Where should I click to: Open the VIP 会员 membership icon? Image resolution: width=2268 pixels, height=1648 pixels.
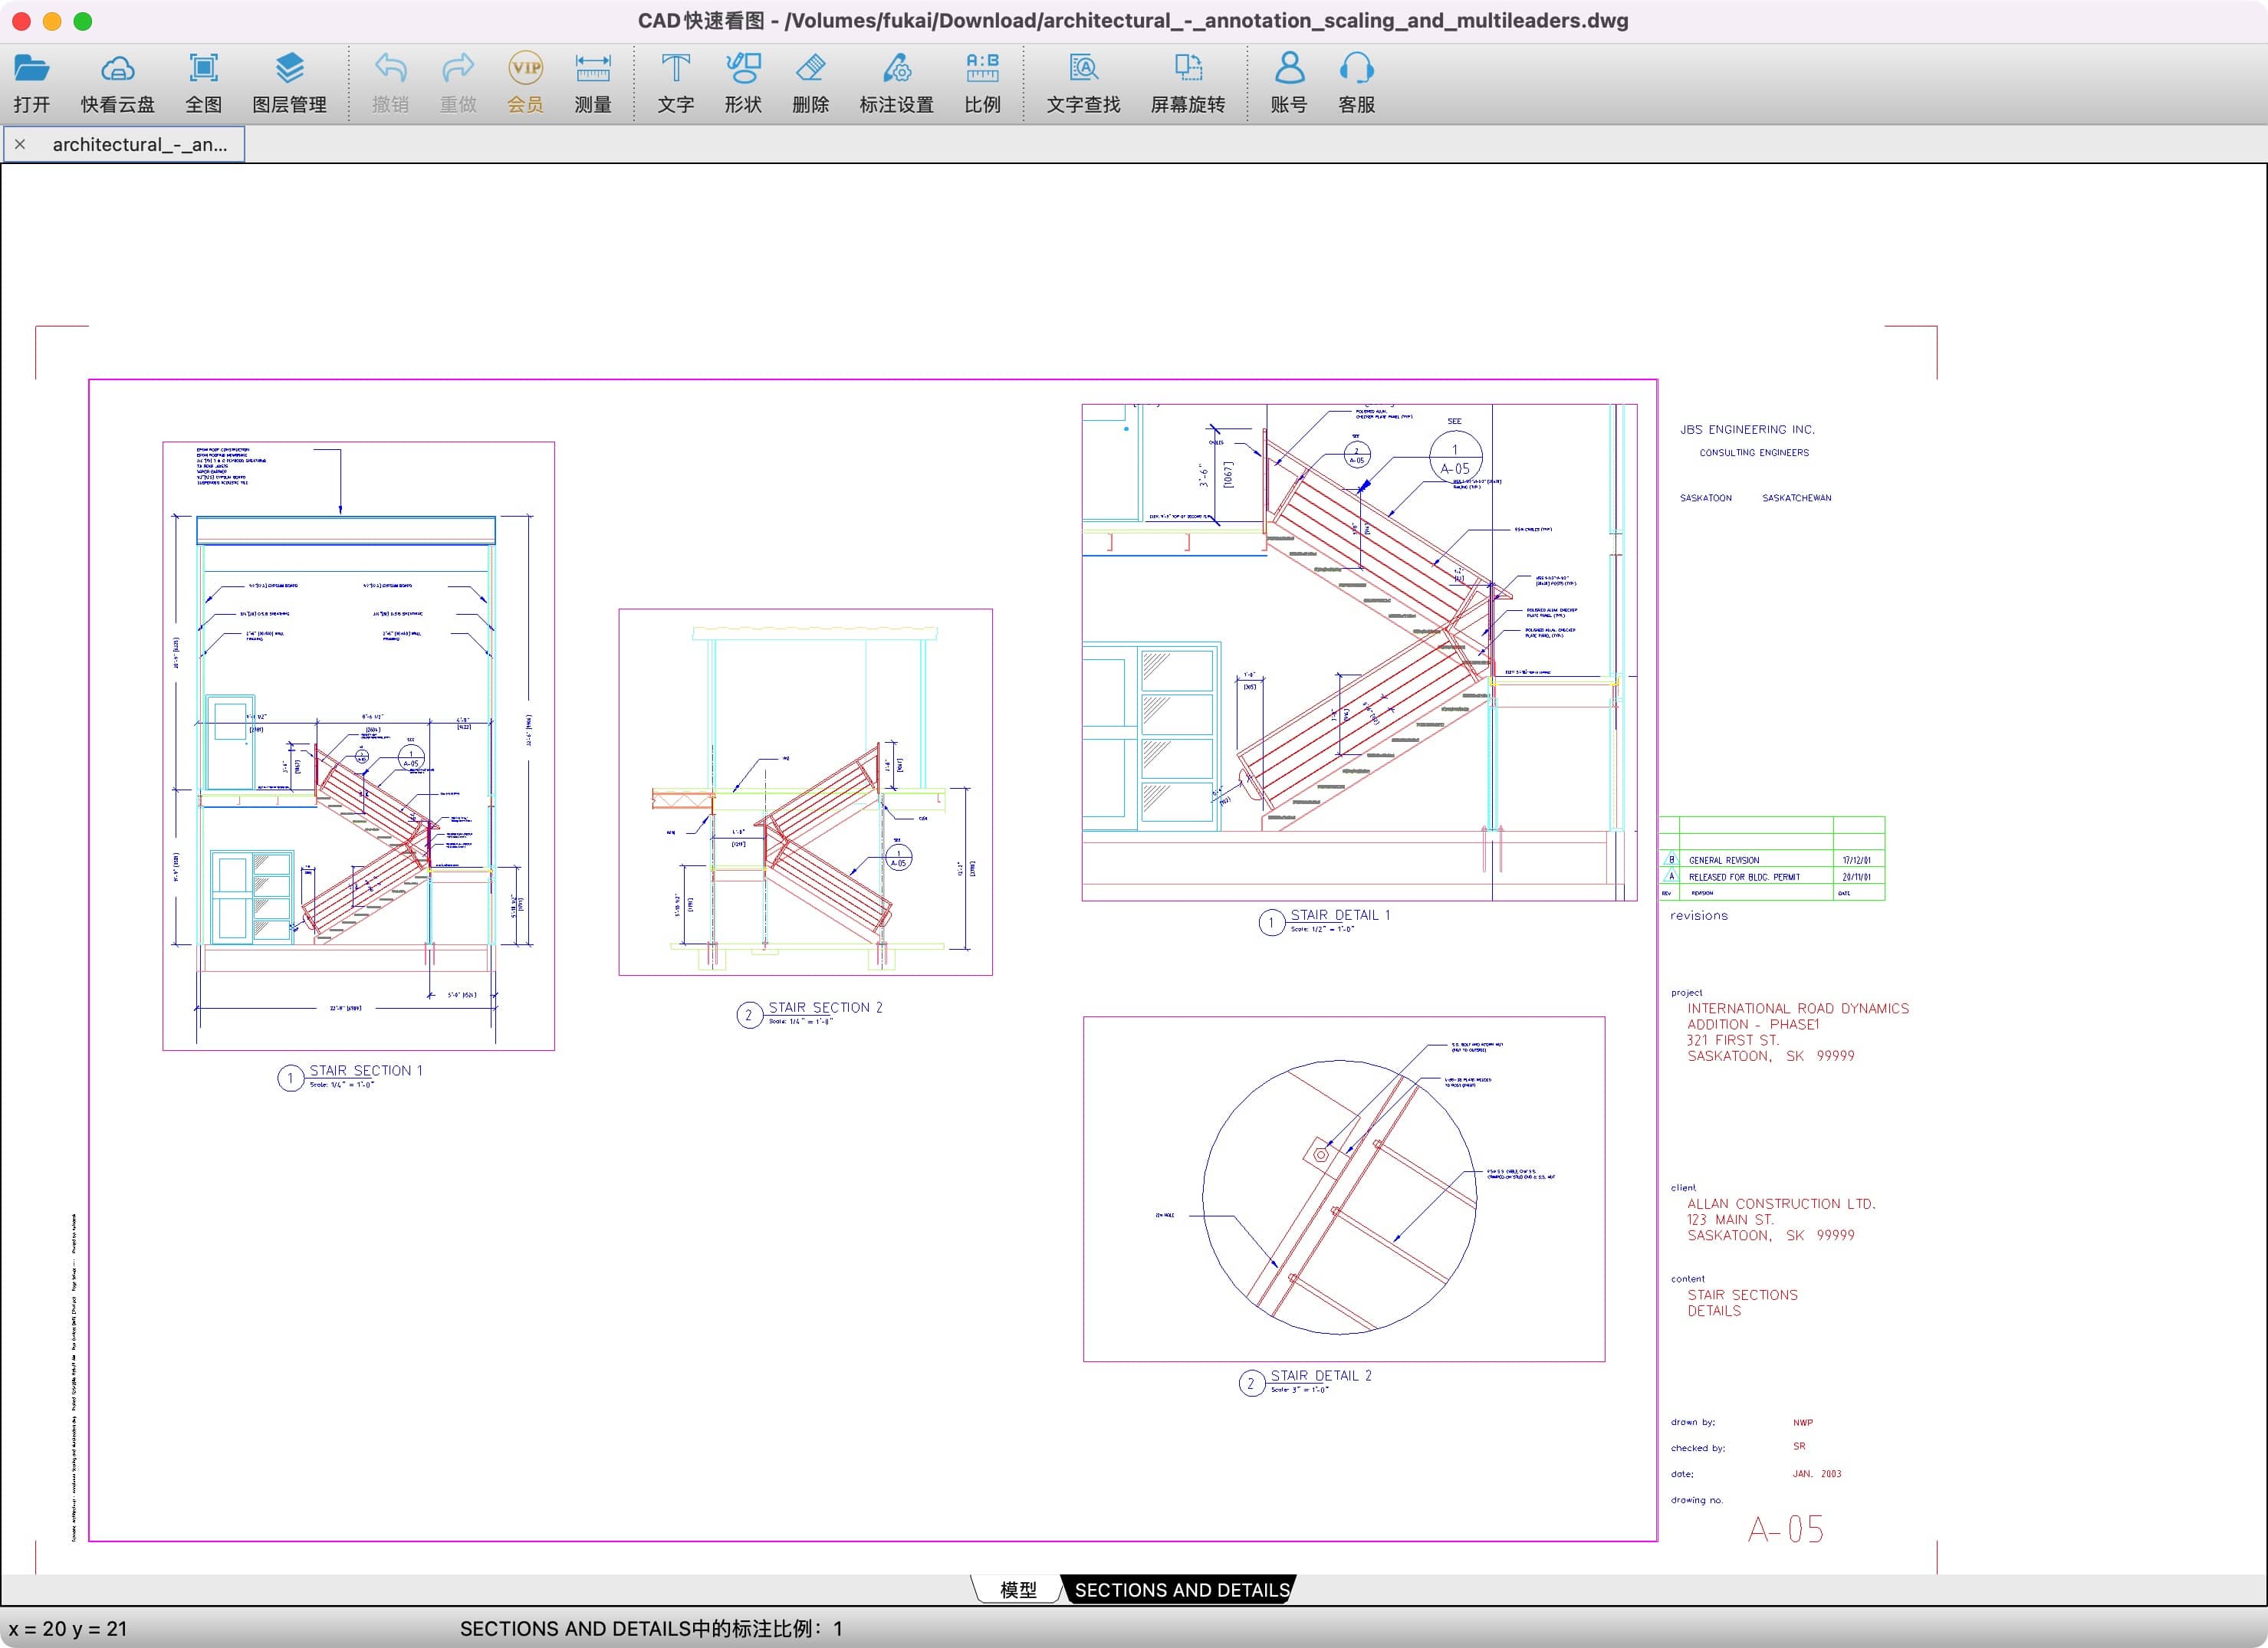pos(526,68)
